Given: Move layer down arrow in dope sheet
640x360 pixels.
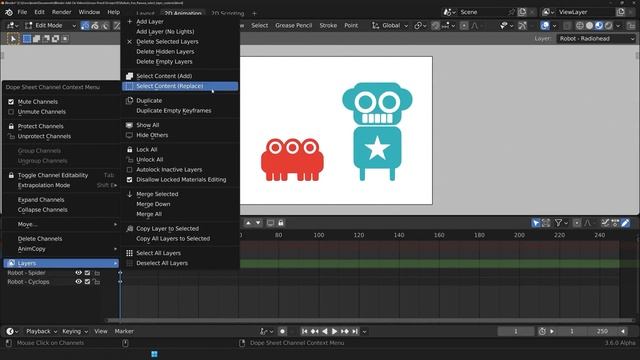Looking at the screenshot, I should click(x=258, y=223).
